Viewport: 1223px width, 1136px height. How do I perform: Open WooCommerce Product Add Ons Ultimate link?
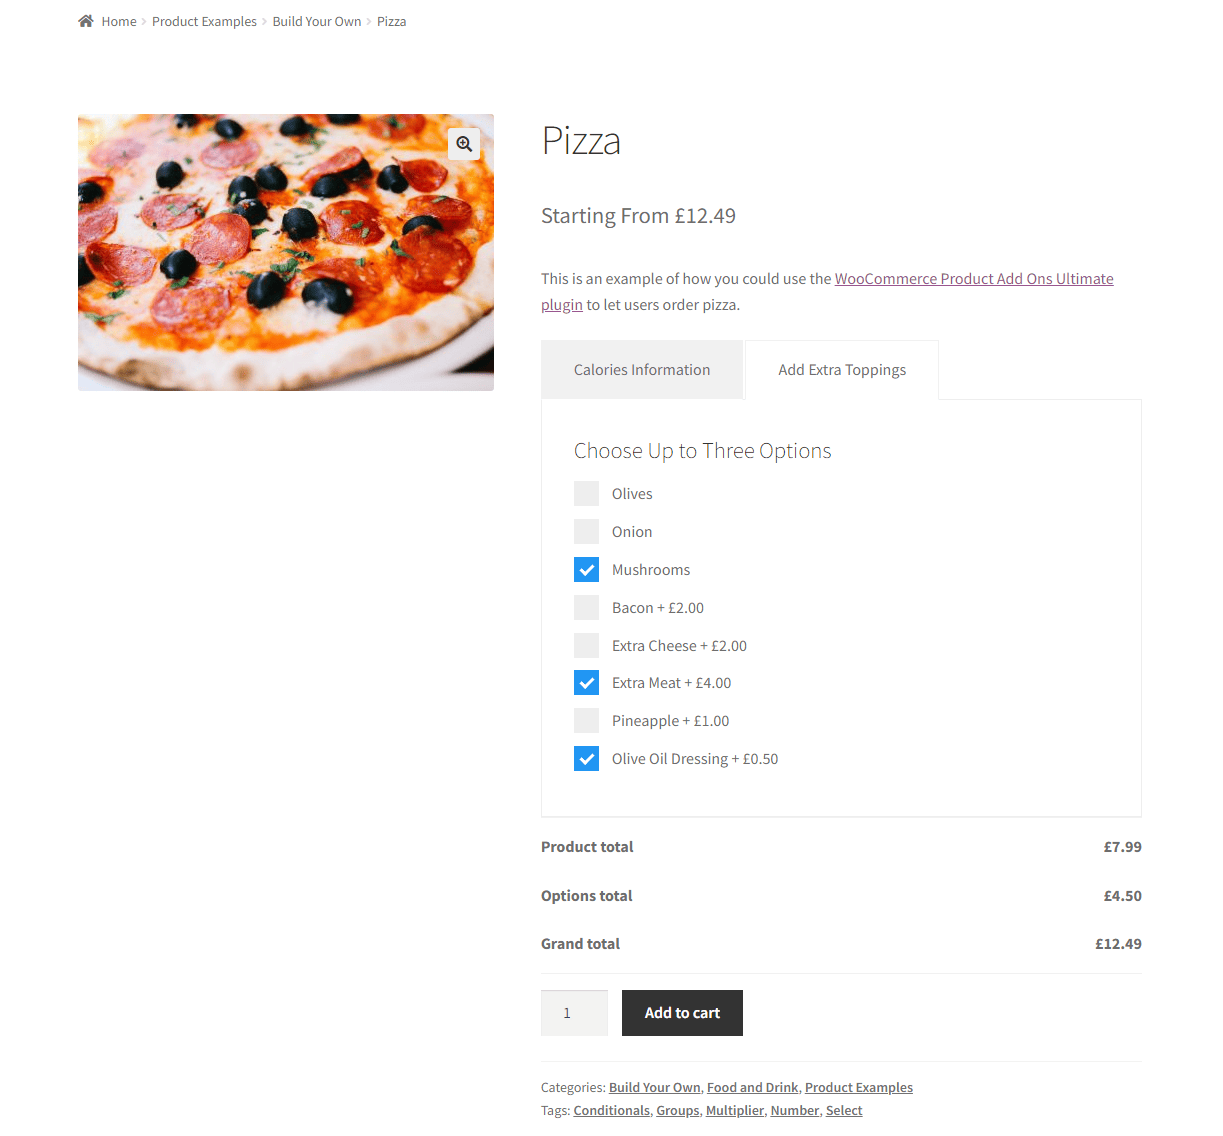974,279
